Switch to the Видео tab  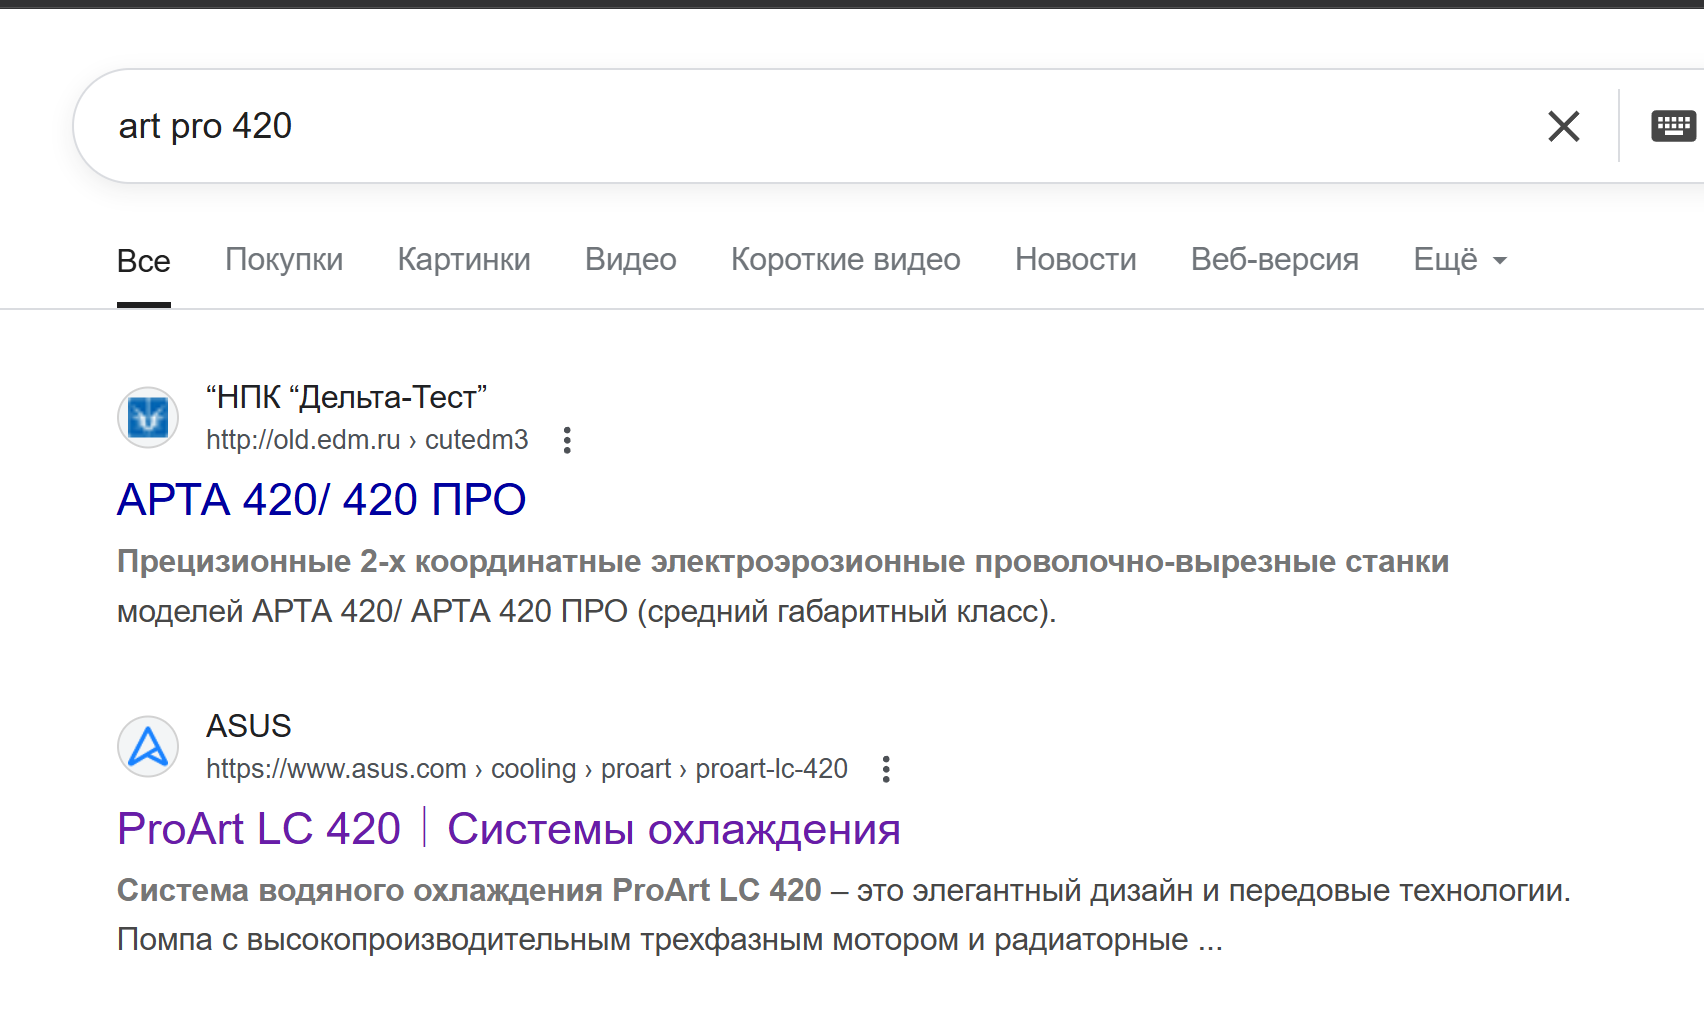tap(630, 260)
